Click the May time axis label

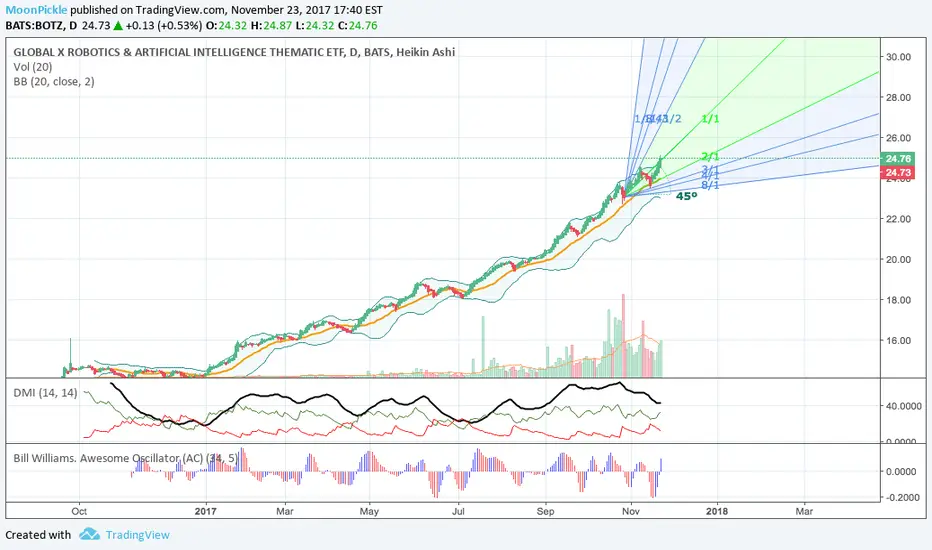coord(369,511)
